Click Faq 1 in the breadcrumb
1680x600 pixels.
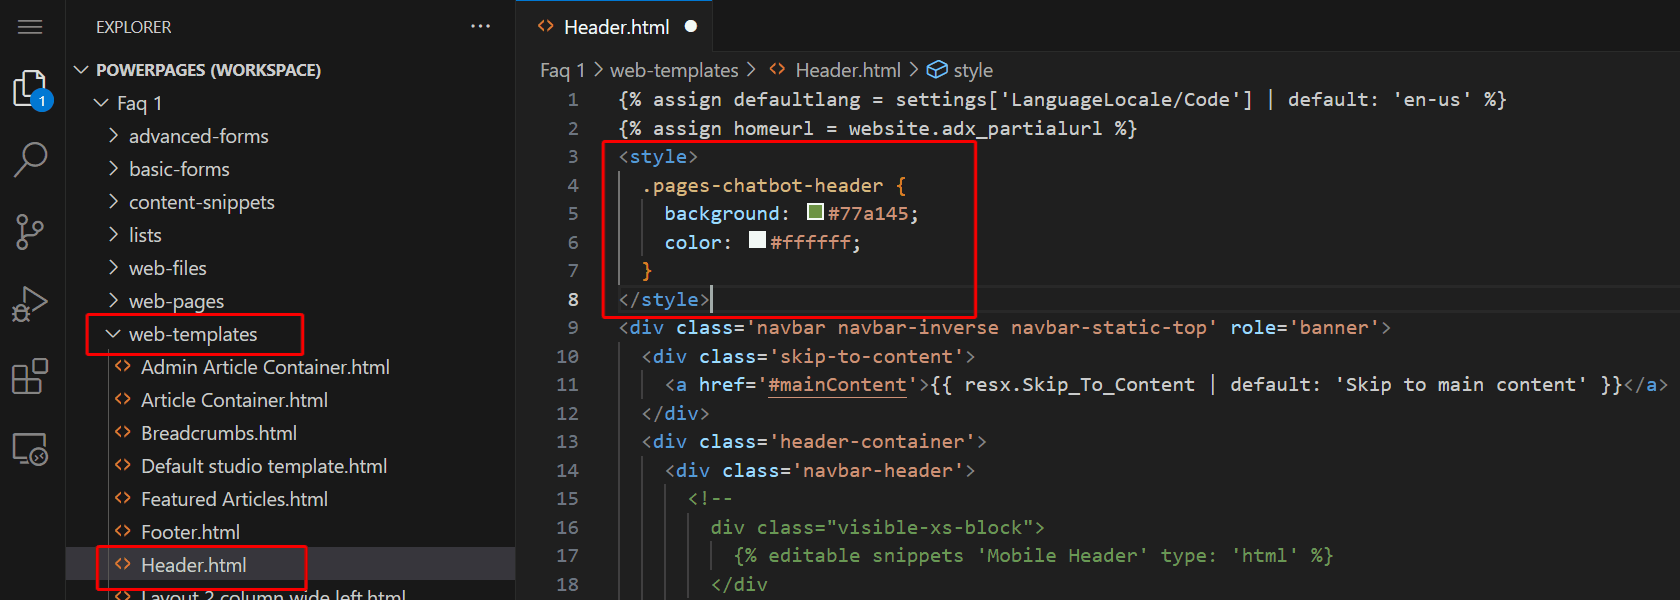562,70
